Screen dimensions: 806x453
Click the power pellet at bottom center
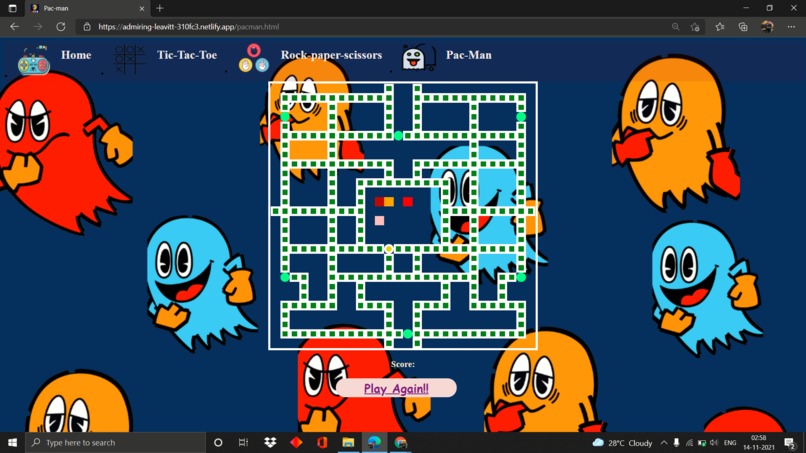(x=408, y=334)
